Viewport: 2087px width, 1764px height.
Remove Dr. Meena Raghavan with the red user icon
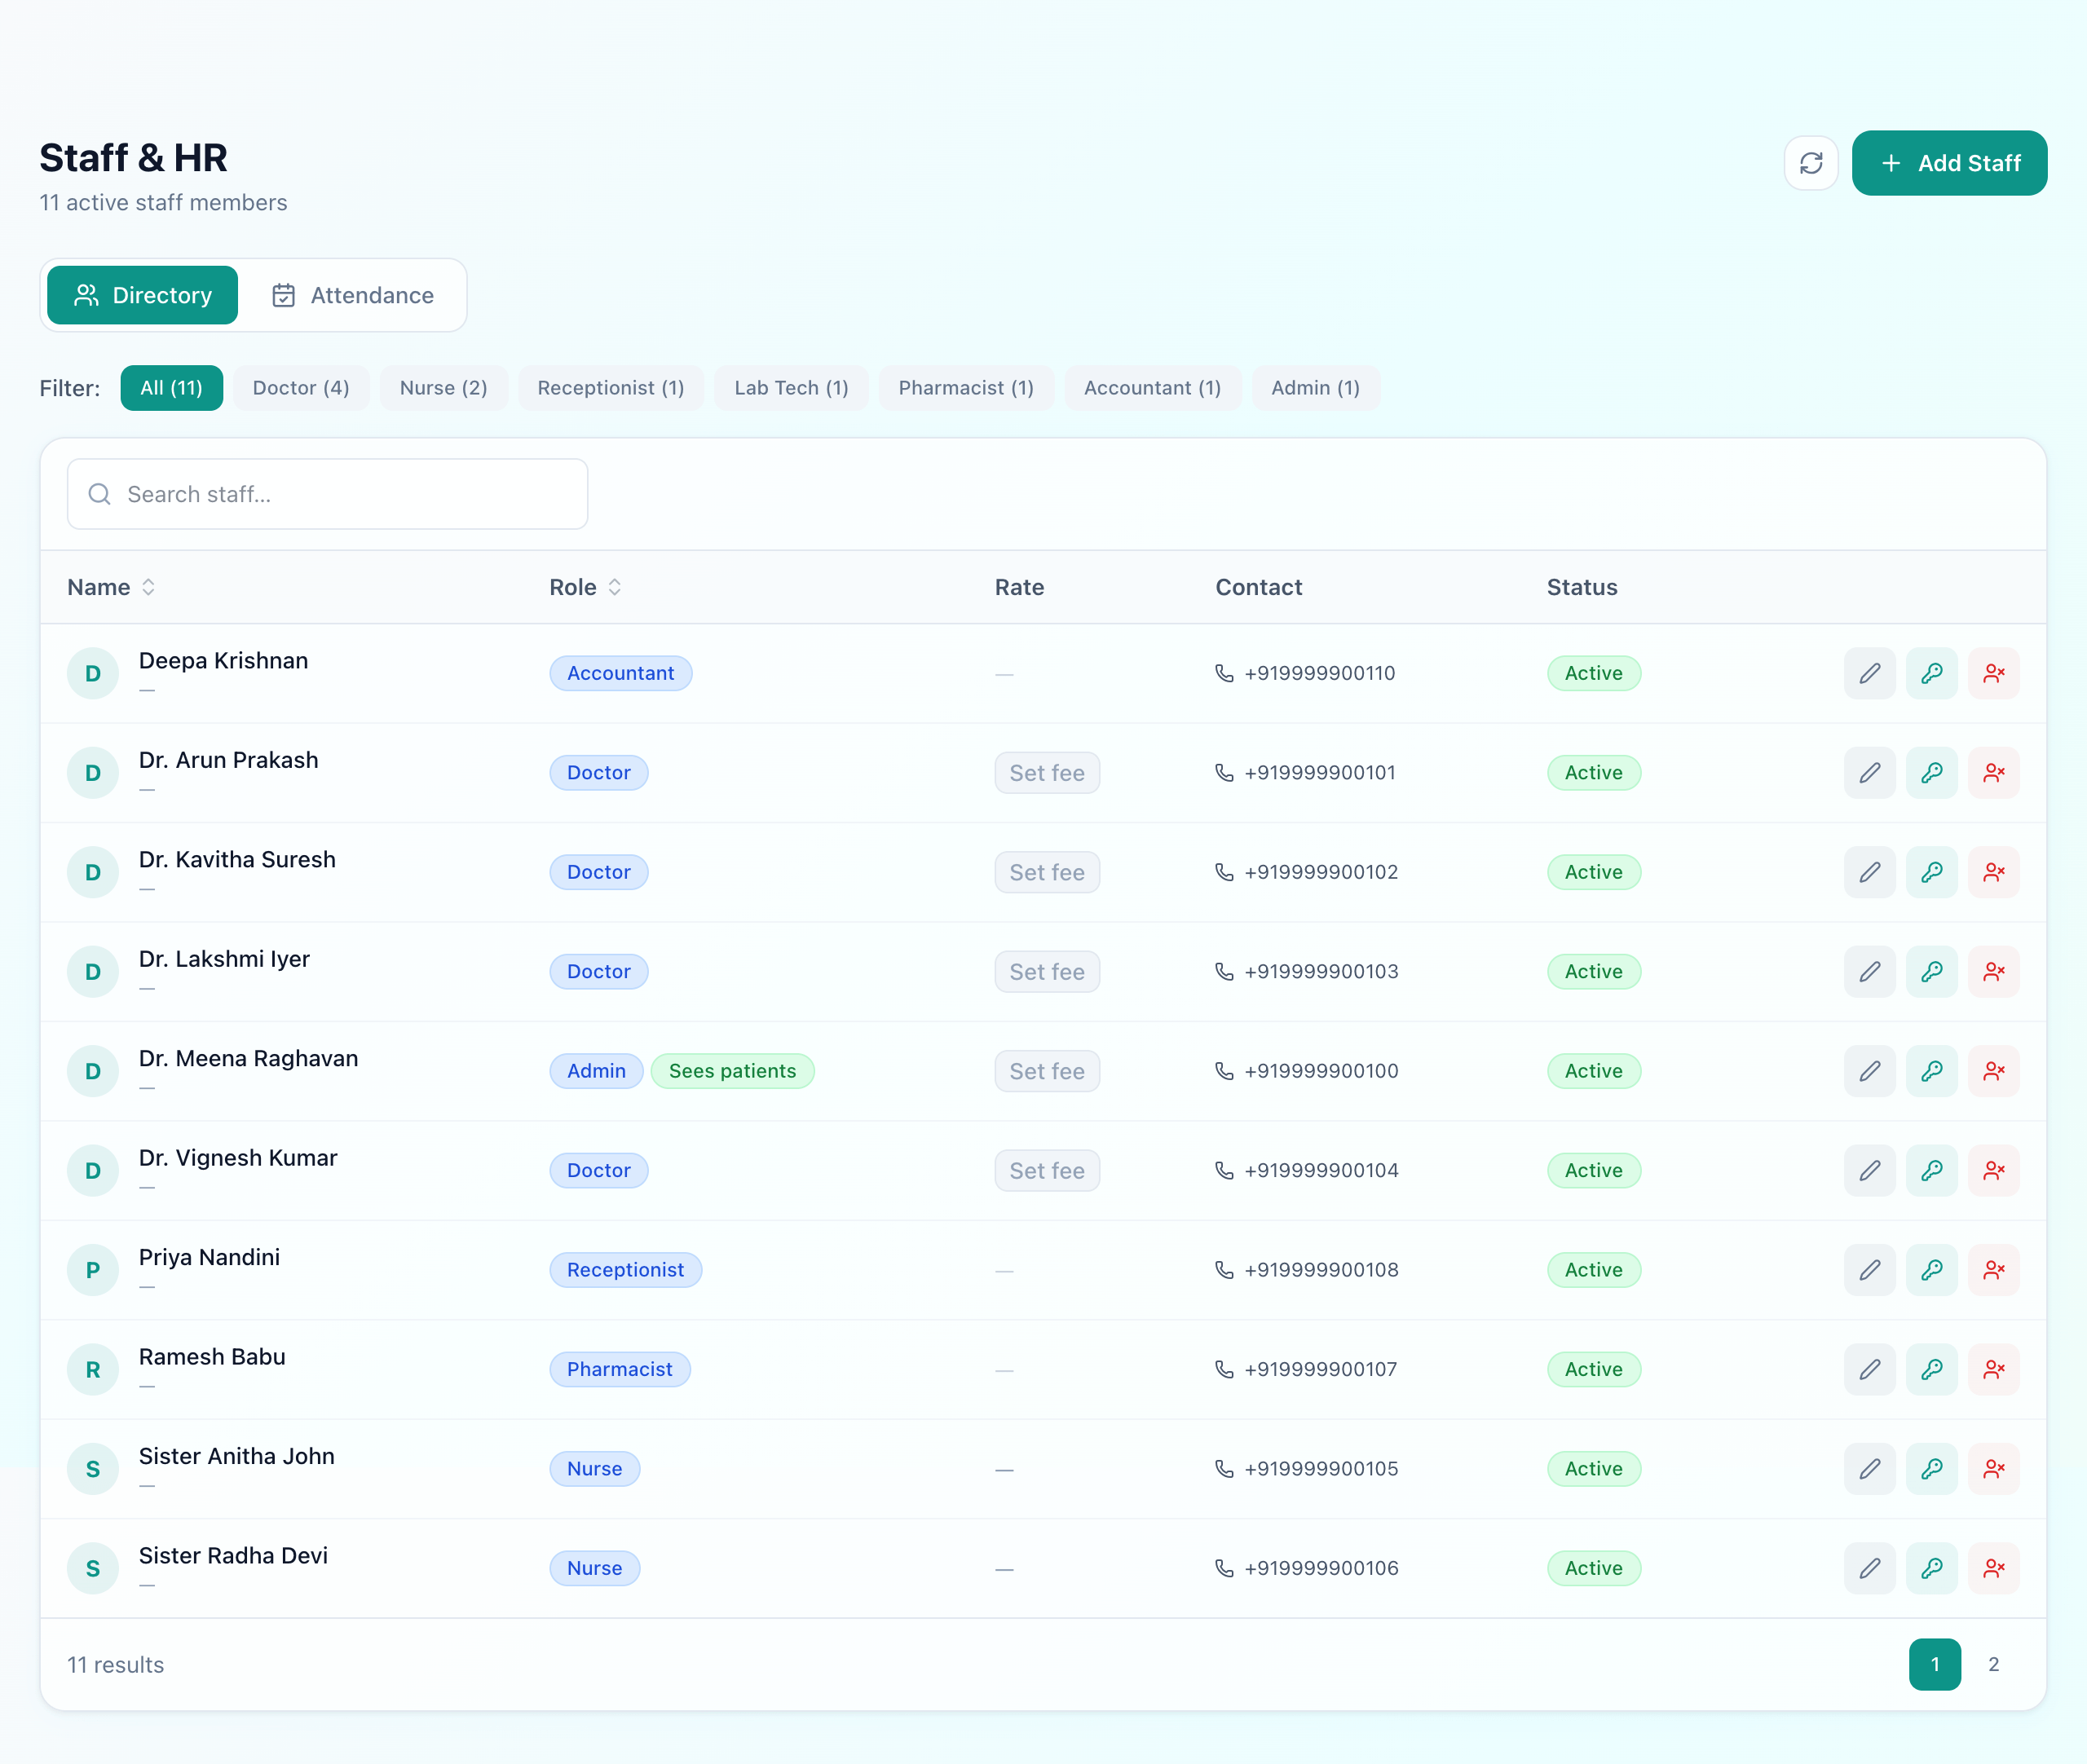(x=1993, y=1071)
